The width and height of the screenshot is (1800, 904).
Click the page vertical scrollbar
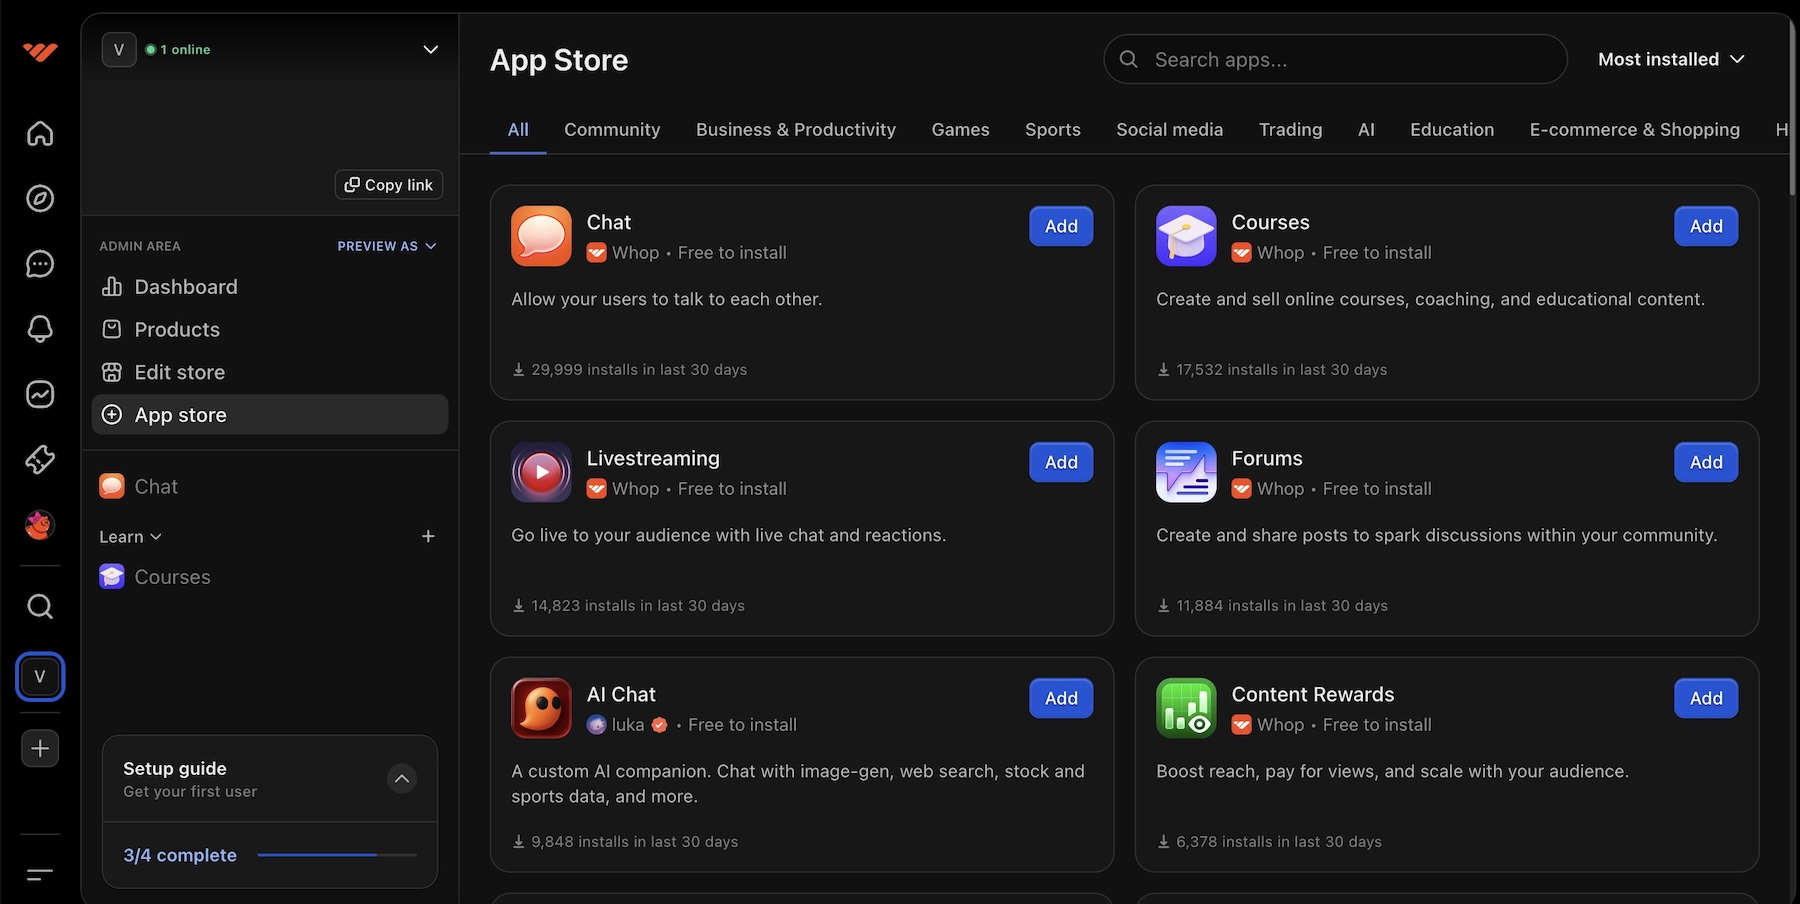pyautogui.click(x=1792, y=109)
